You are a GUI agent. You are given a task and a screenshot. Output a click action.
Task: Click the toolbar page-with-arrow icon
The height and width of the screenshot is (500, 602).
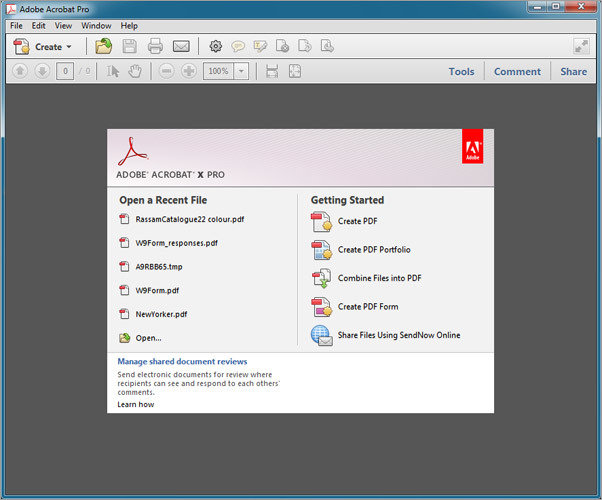(x=305, y=46)
